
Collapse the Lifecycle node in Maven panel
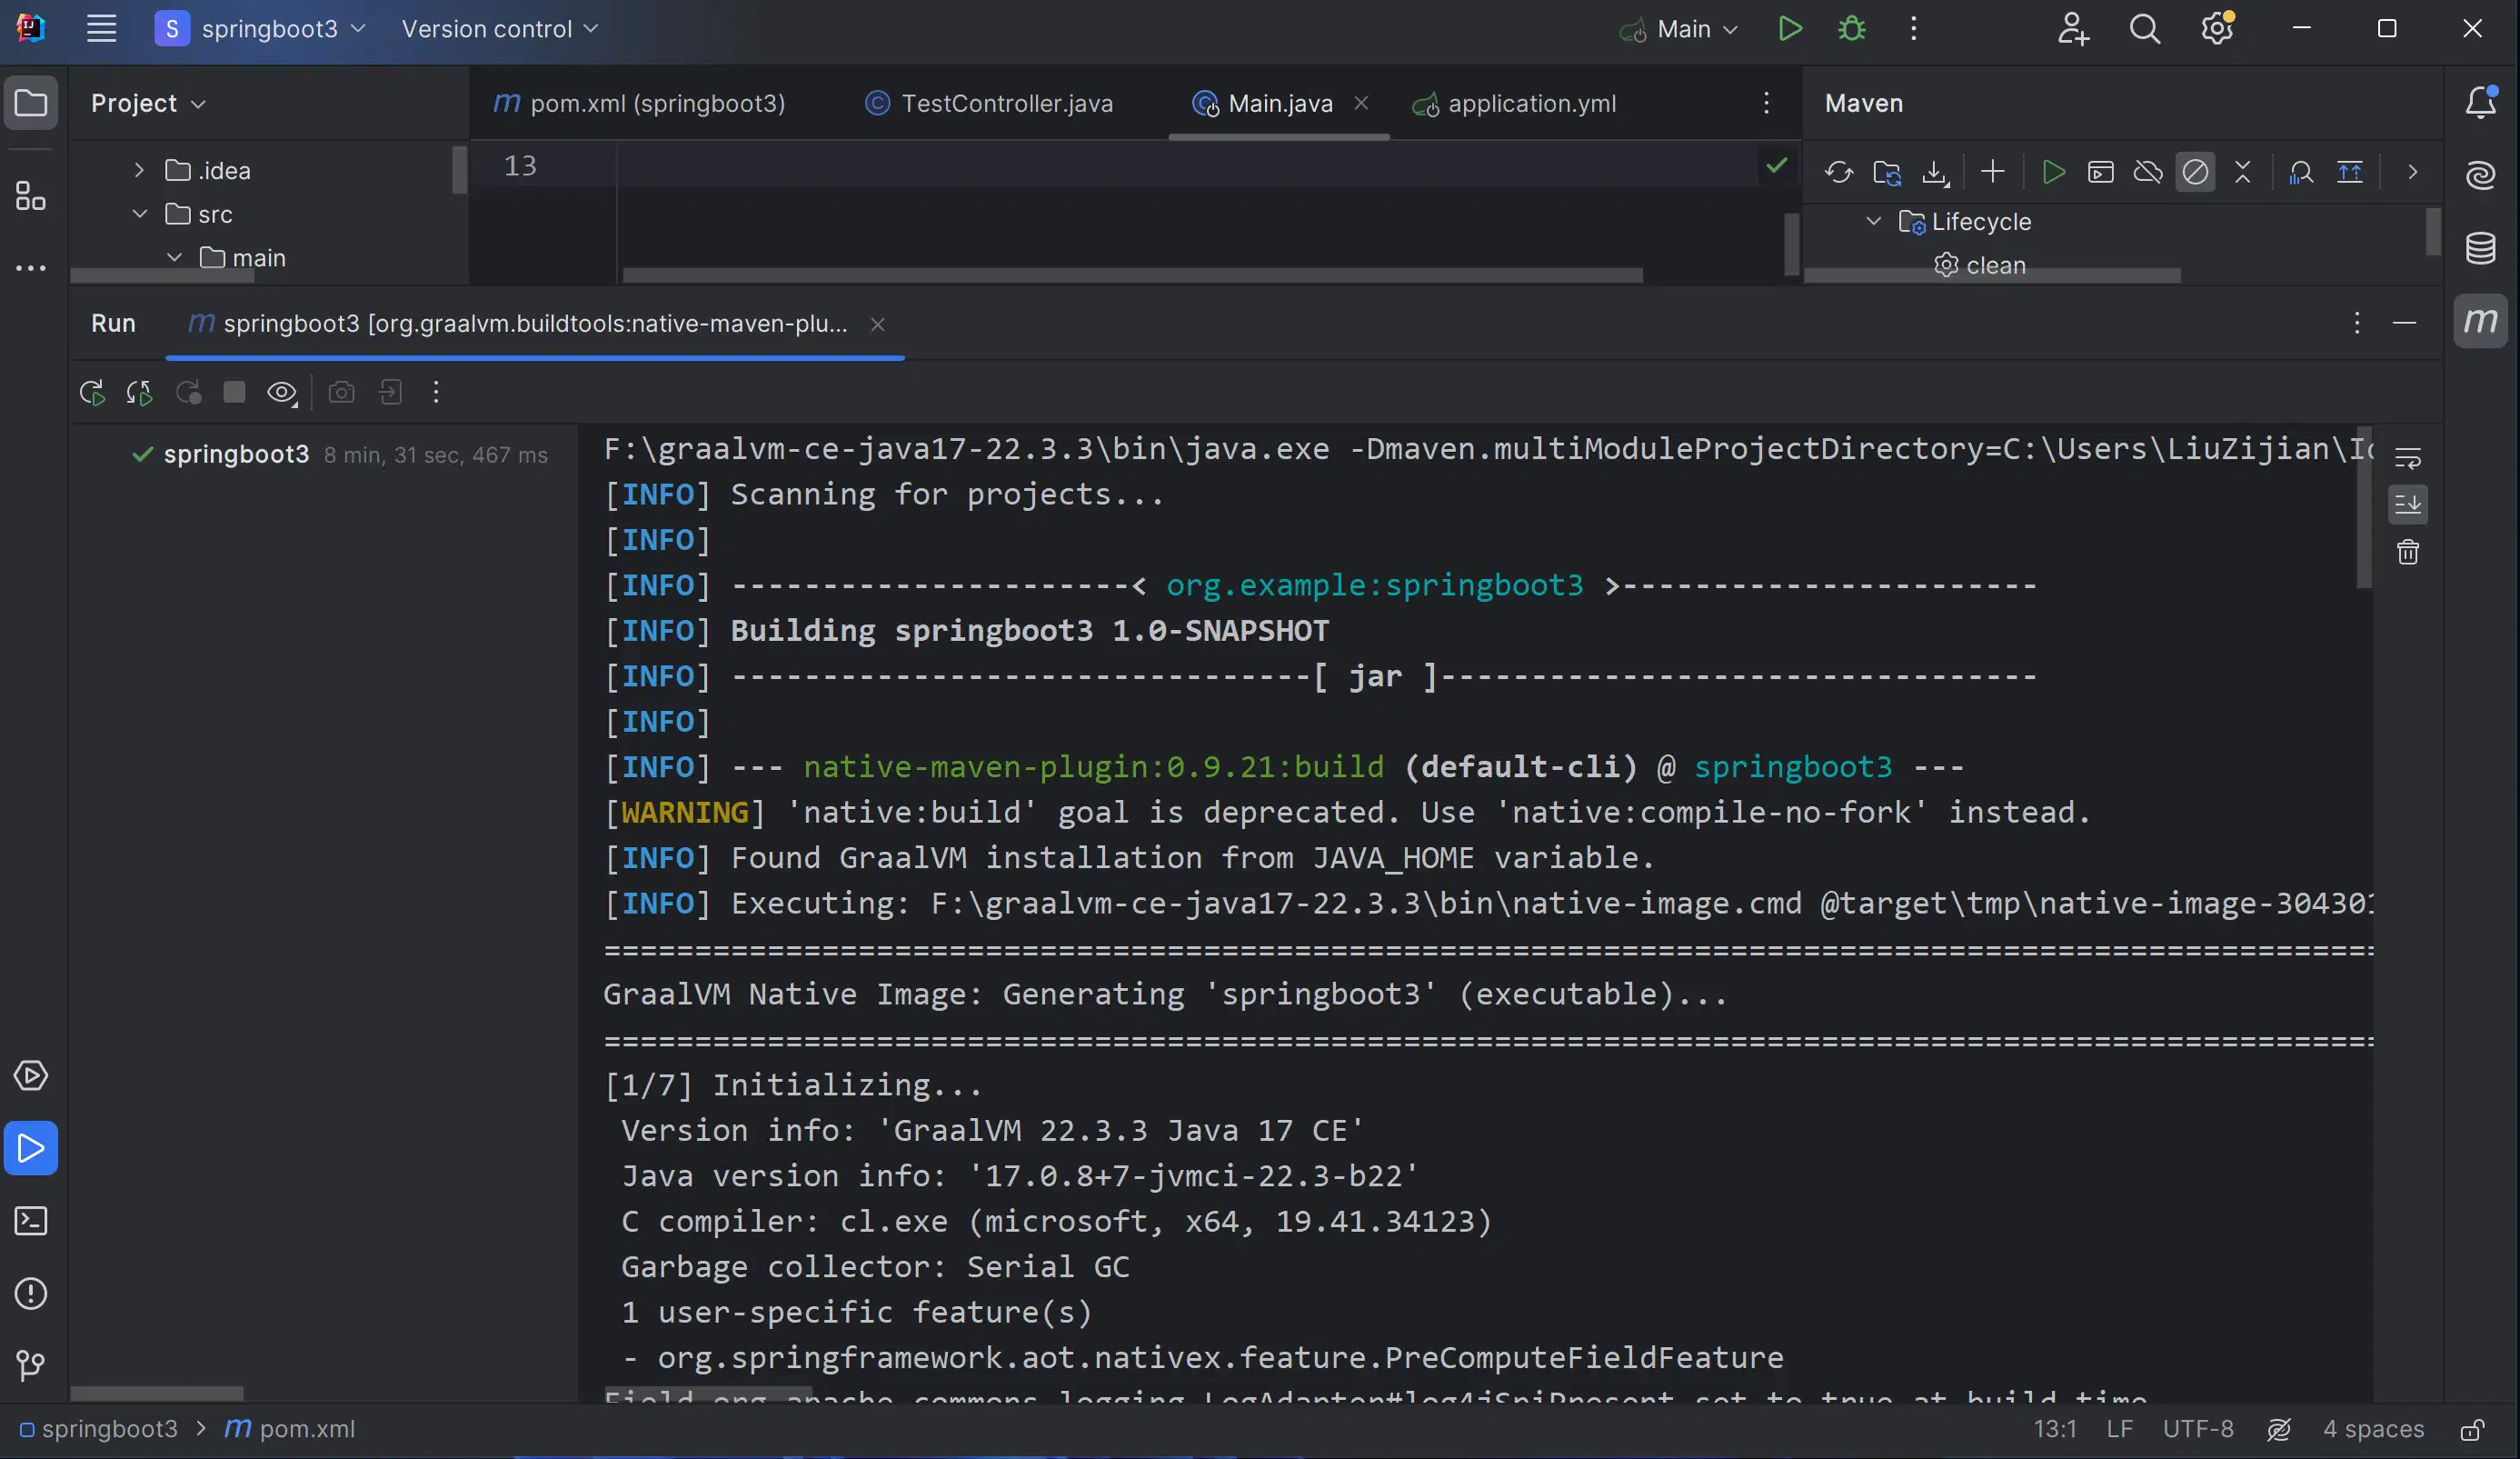click(x=1874, y=221)
